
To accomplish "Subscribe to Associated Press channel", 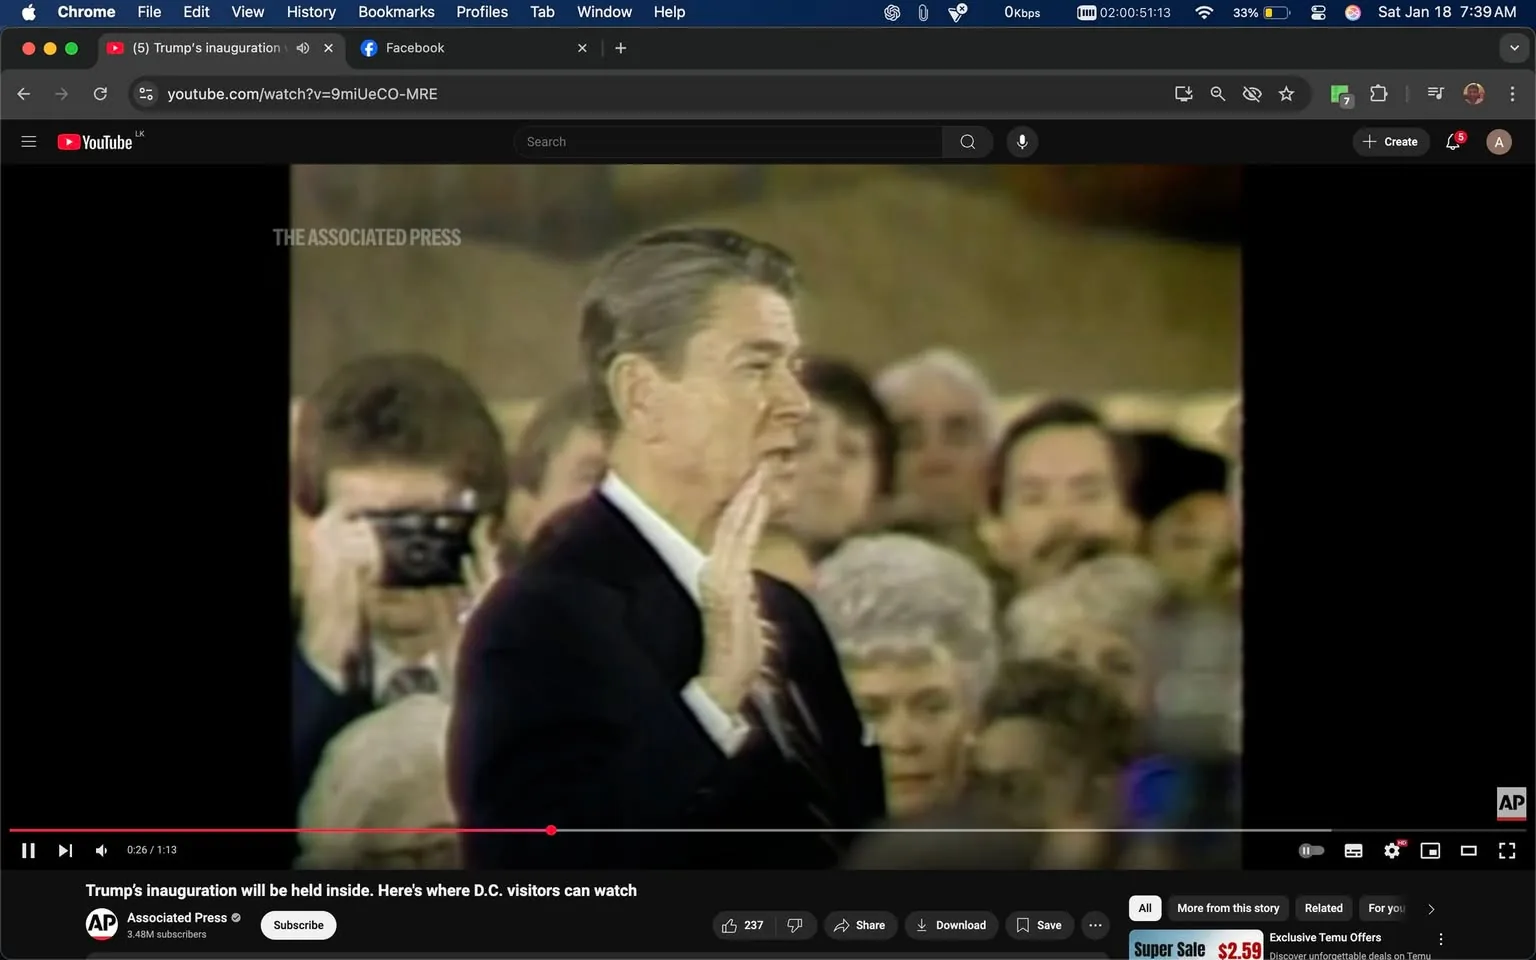I will click(x=298, y=925).
